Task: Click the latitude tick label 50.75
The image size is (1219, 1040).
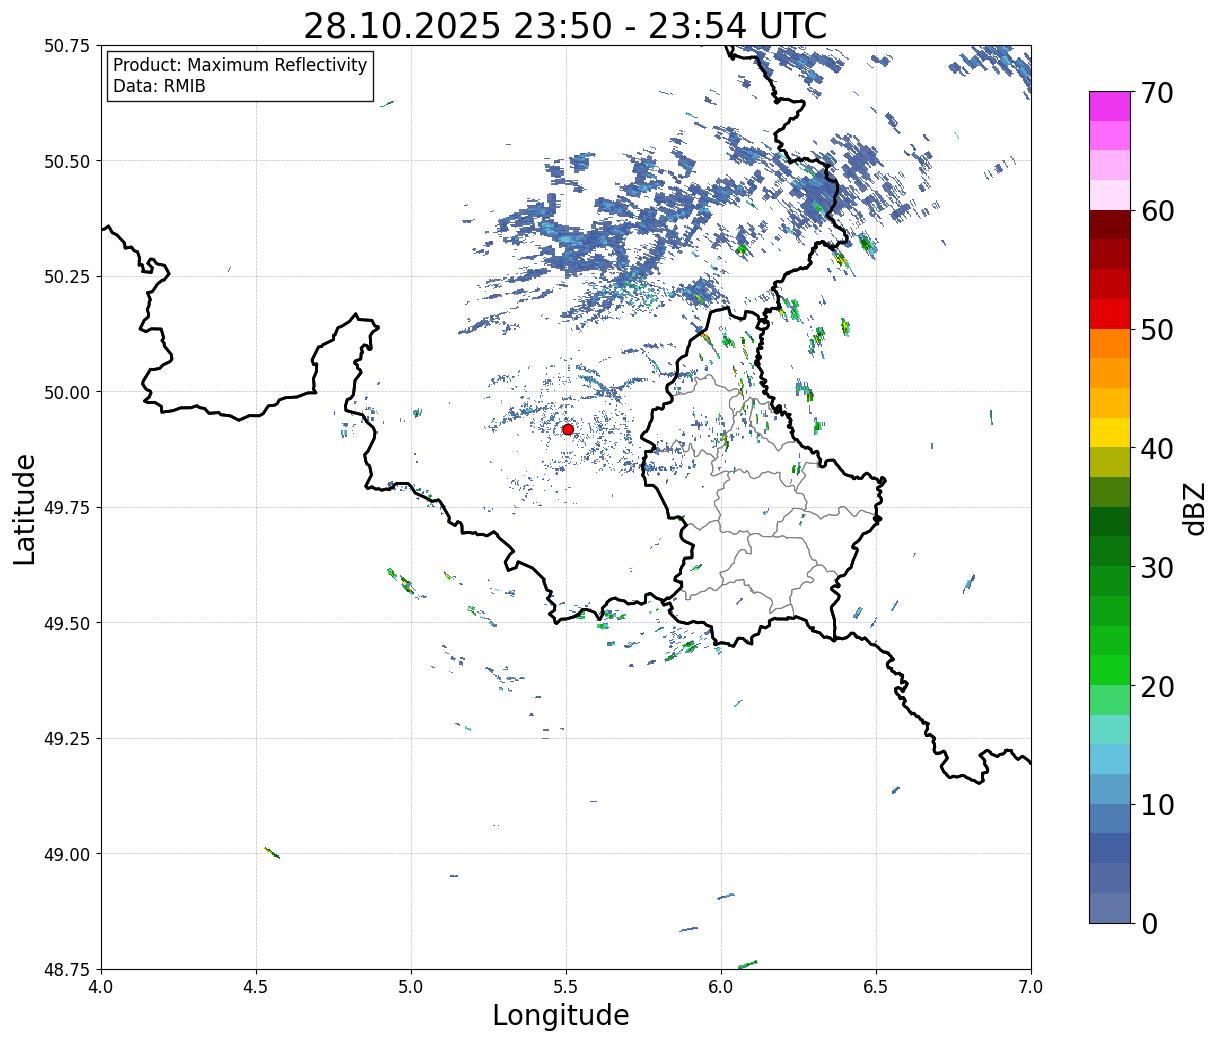Action: pos(66,46)
